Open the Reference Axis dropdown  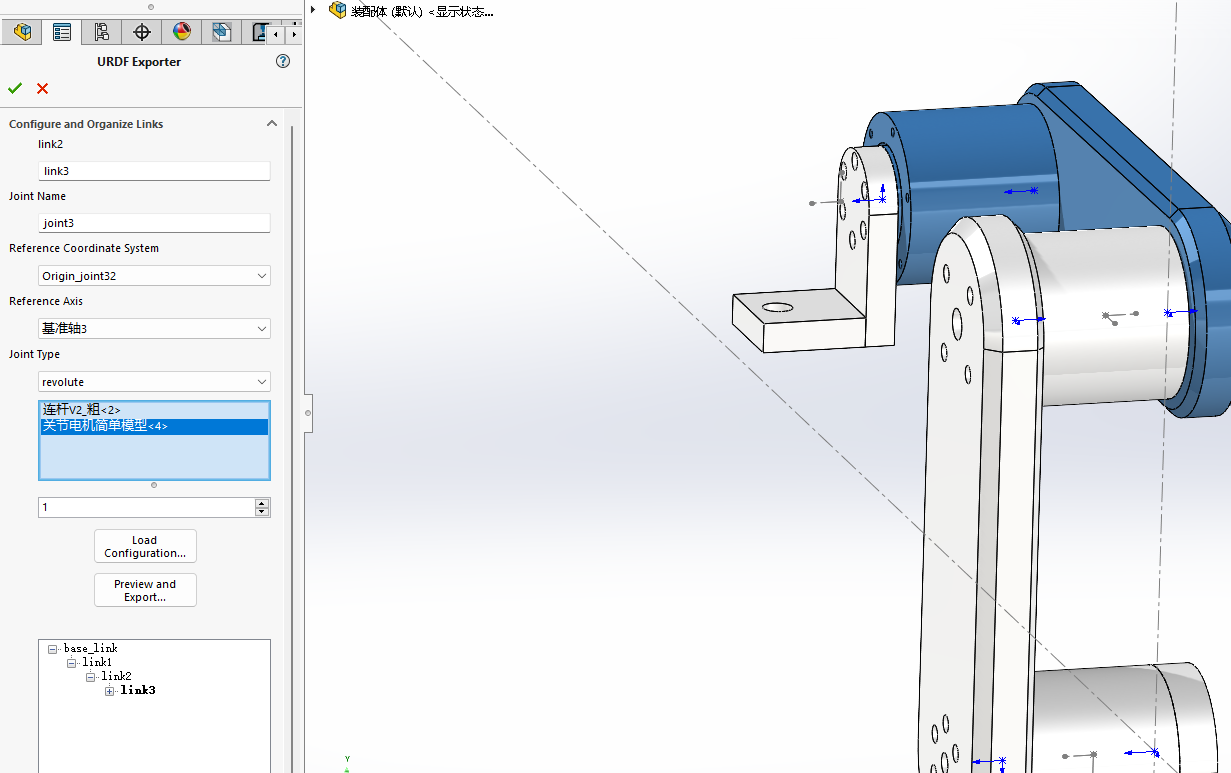[x=154, y=328]
